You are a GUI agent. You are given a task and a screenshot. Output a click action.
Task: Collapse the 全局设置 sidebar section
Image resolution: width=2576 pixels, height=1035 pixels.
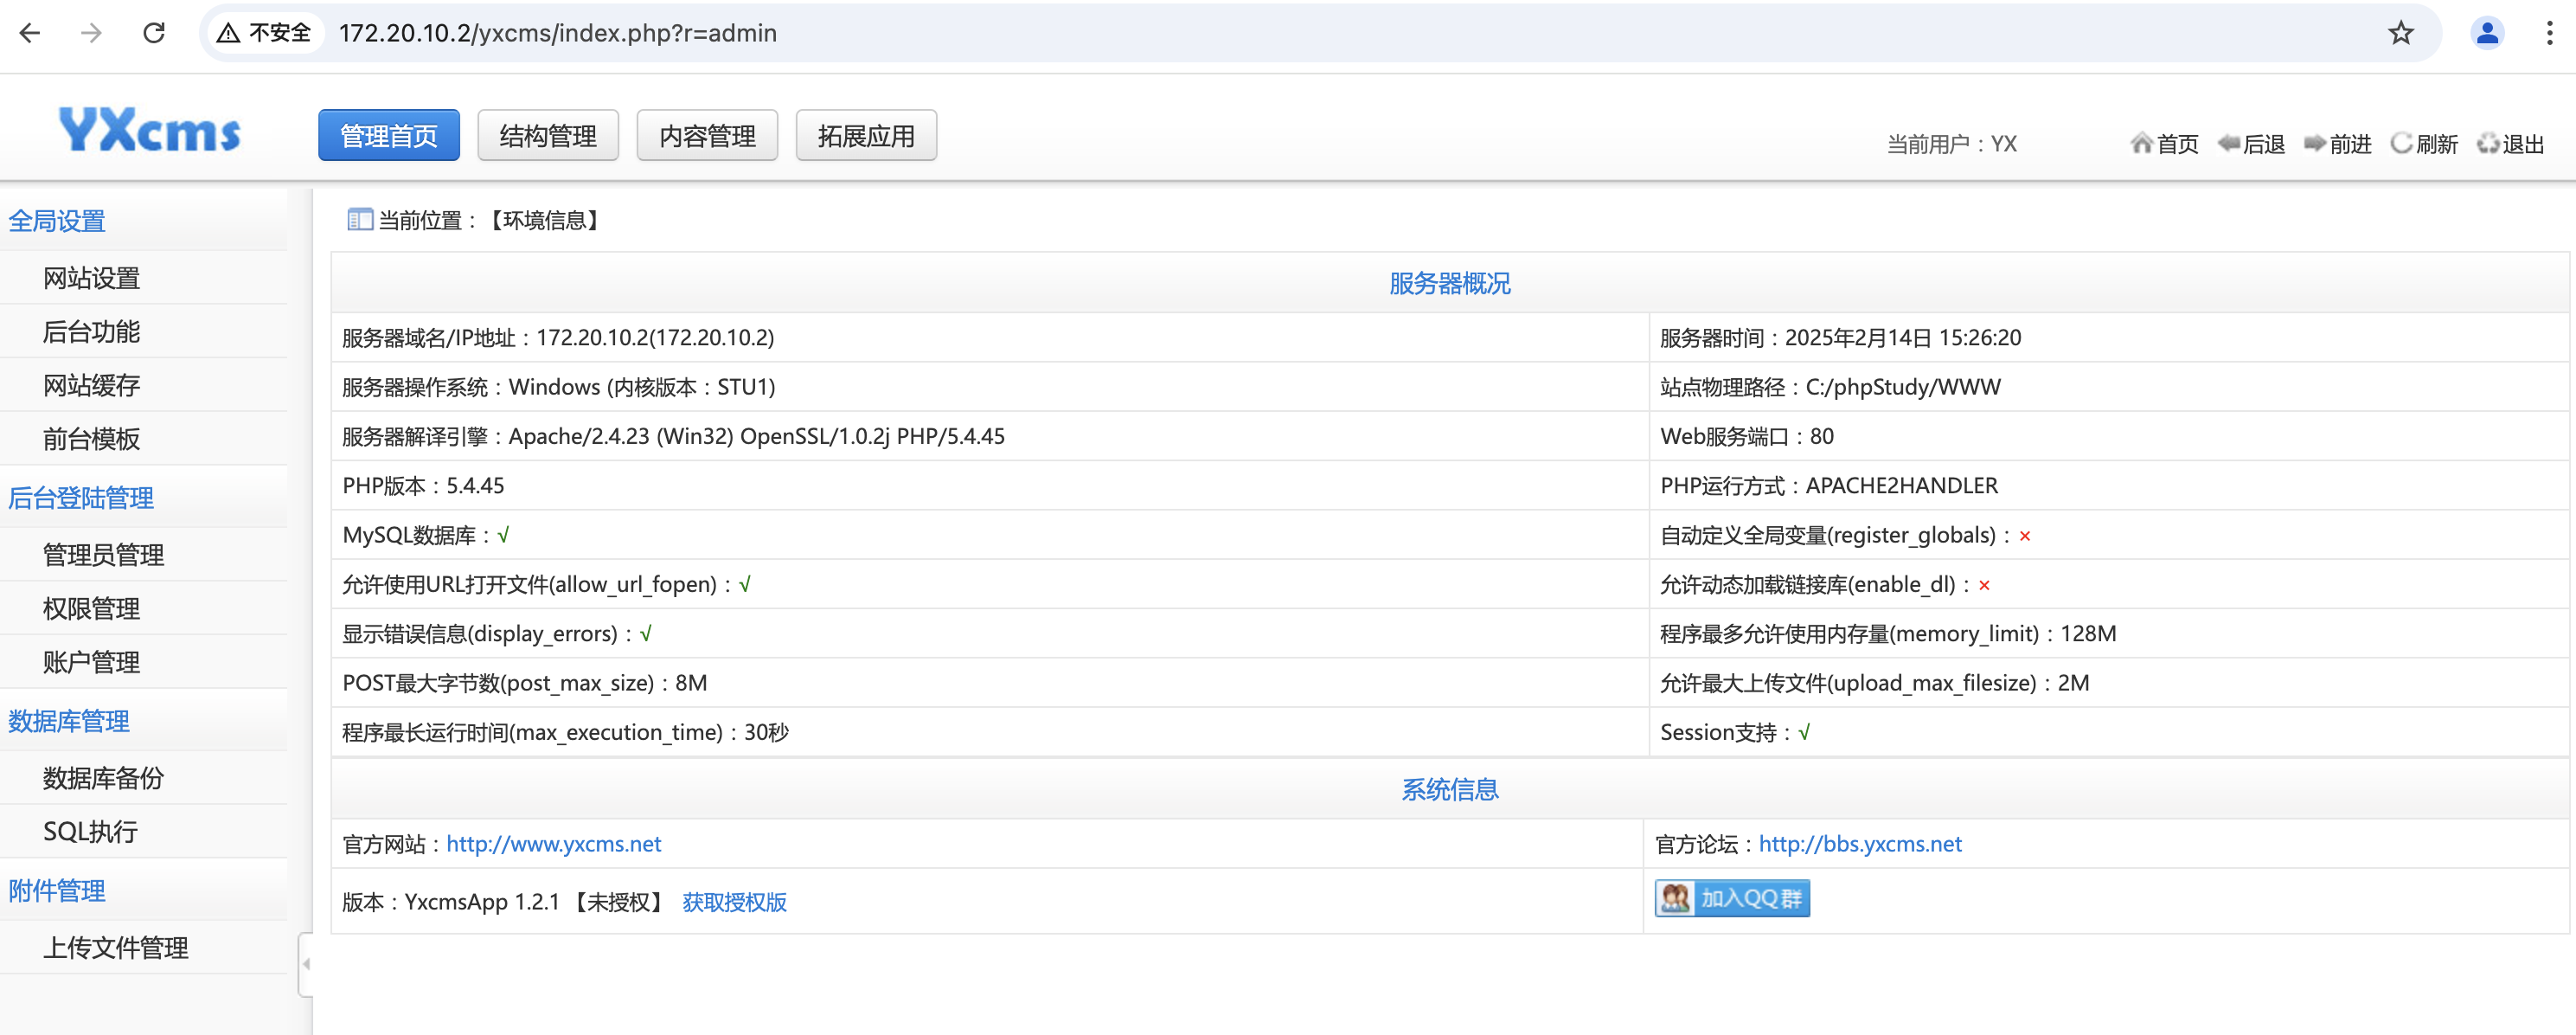[x=57, y=220]
